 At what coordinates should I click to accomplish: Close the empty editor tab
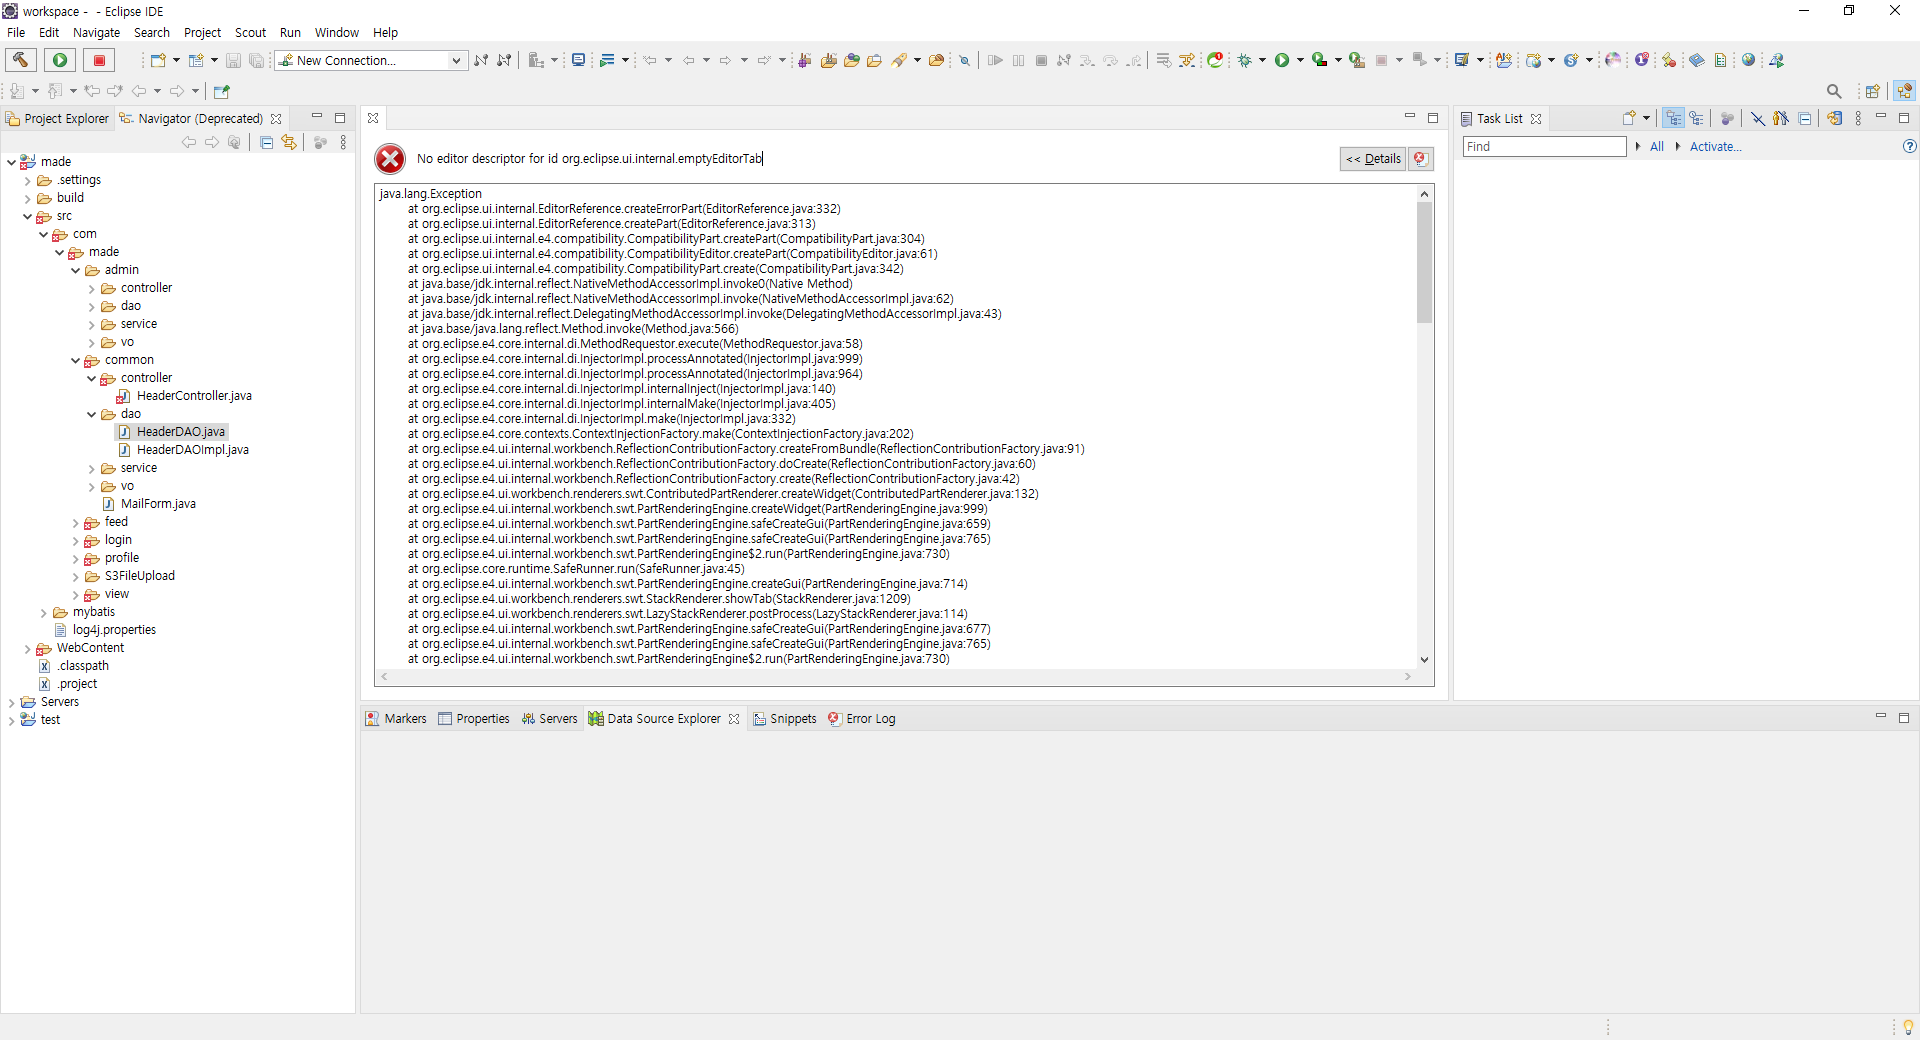(373, 118)
